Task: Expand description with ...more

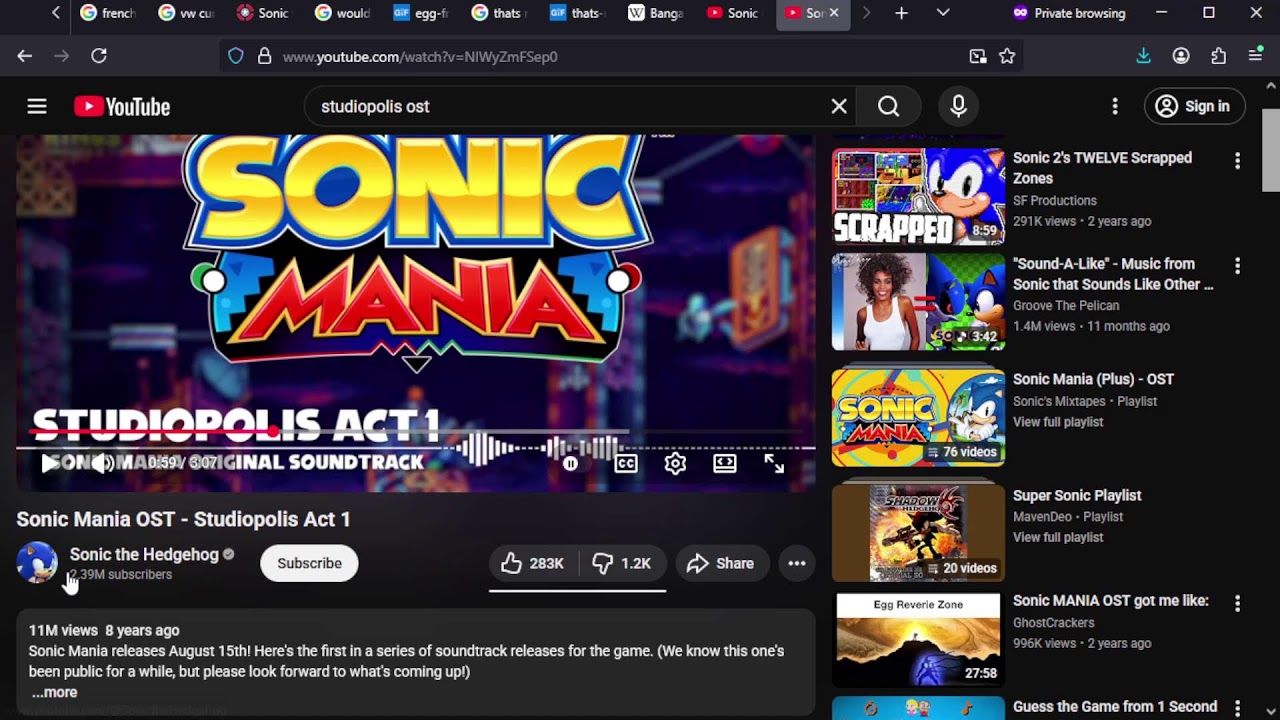Action: coord(54,692)
